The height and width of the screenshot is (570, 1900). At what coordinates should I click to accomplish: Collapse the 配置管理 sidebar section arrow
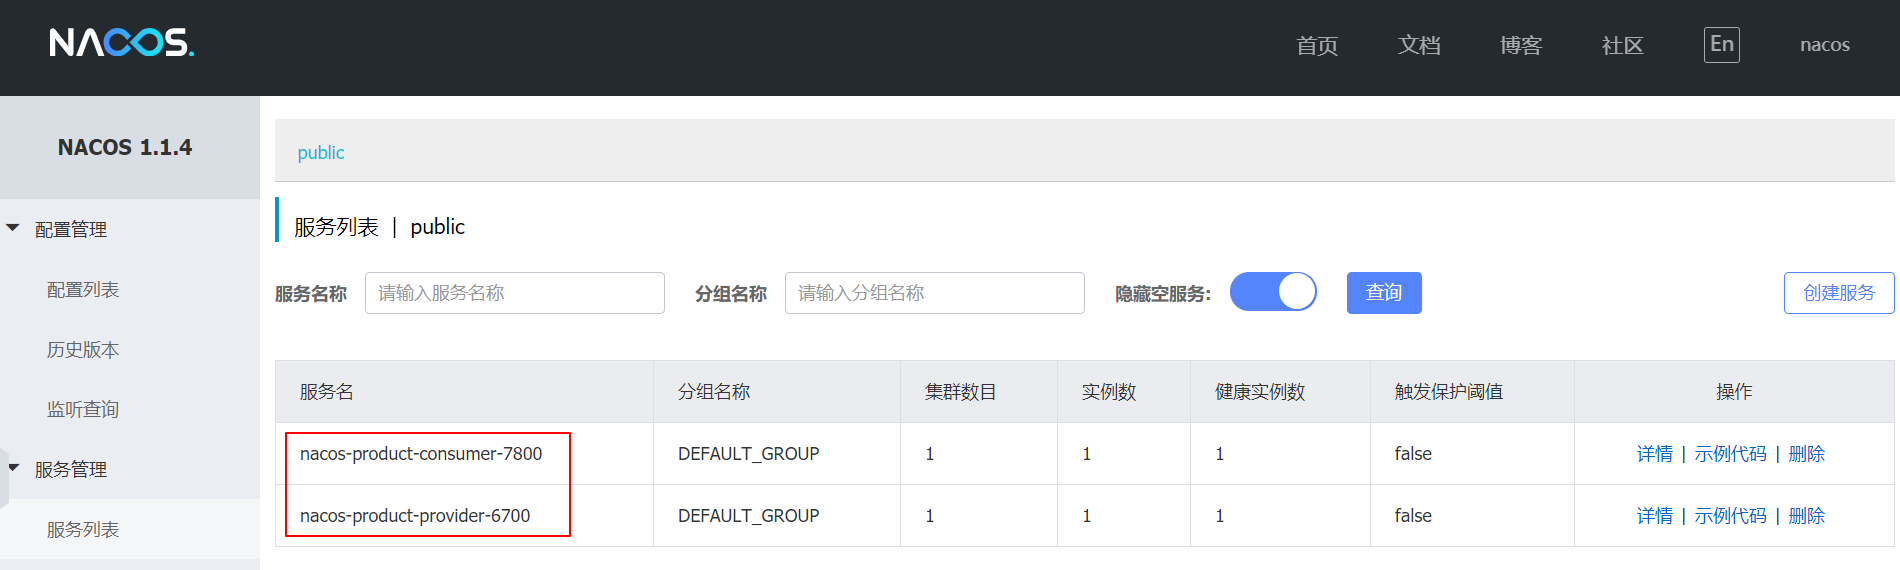click(13, 228)
